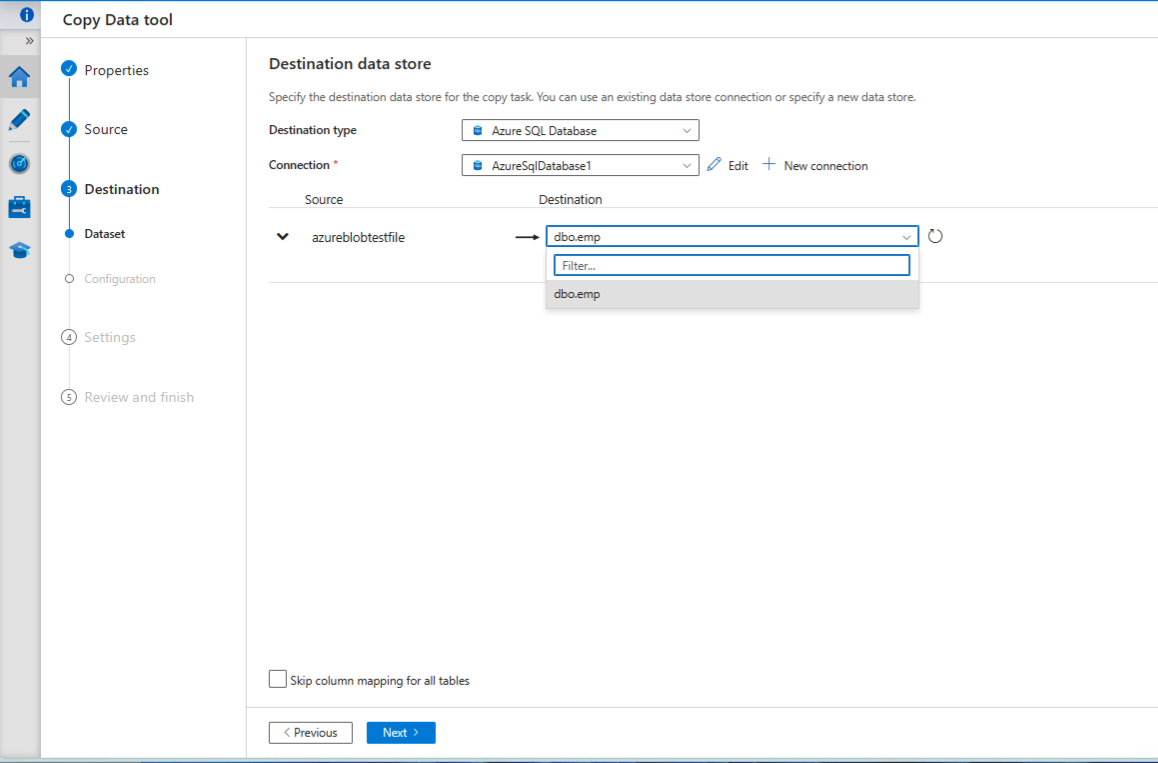Open the Manage toolbox icon in sidebar
The width and height of the screenshot is (1158, 763).
(20, 207)
